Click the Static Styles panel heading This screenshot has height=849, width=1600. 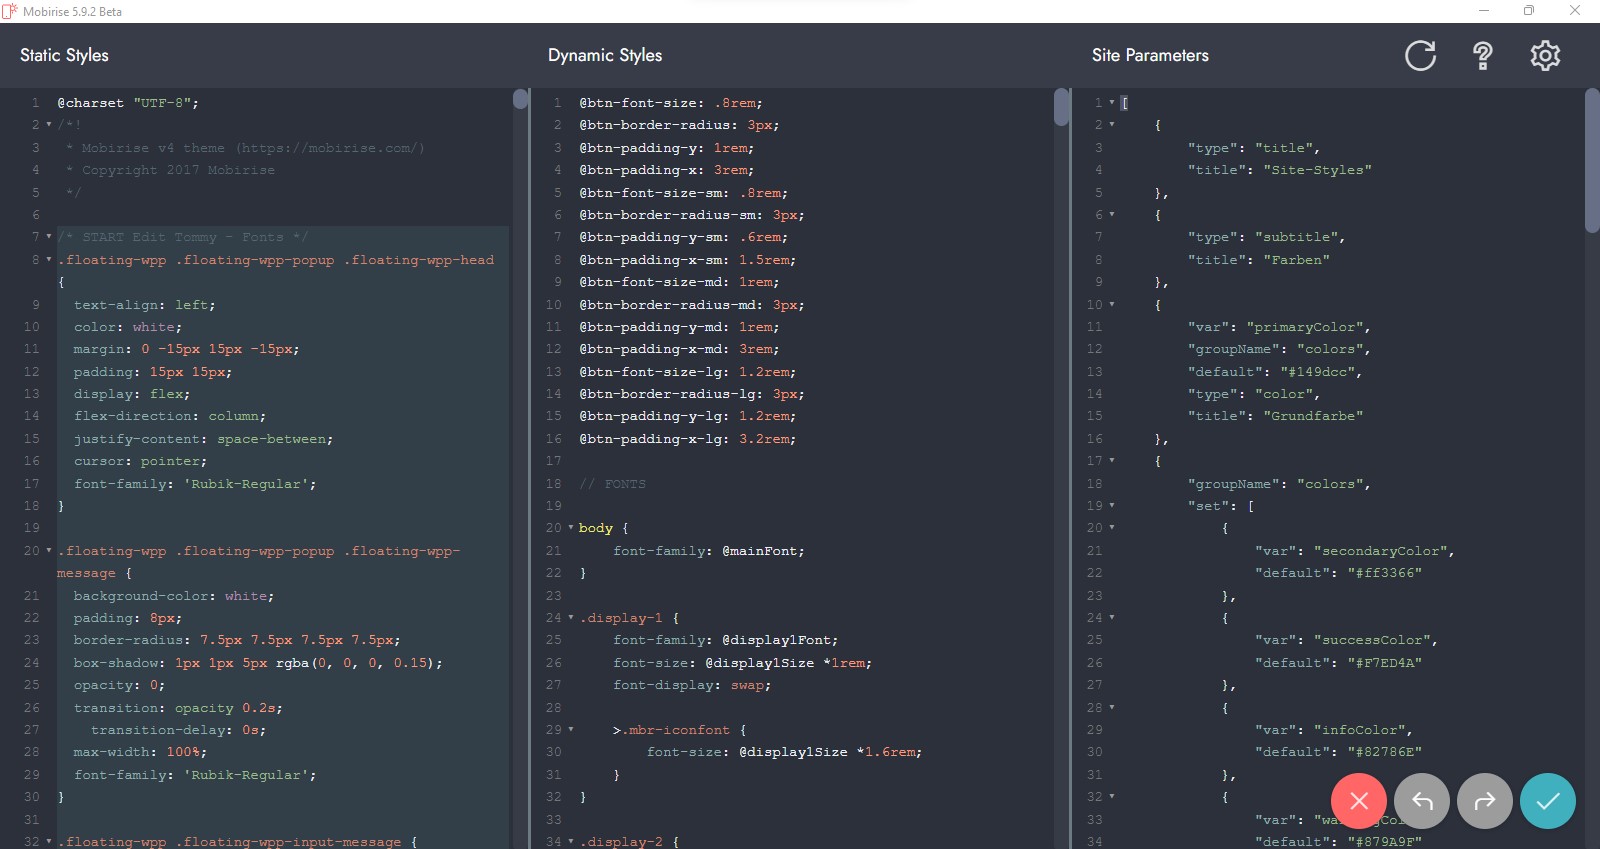point(64,56)
